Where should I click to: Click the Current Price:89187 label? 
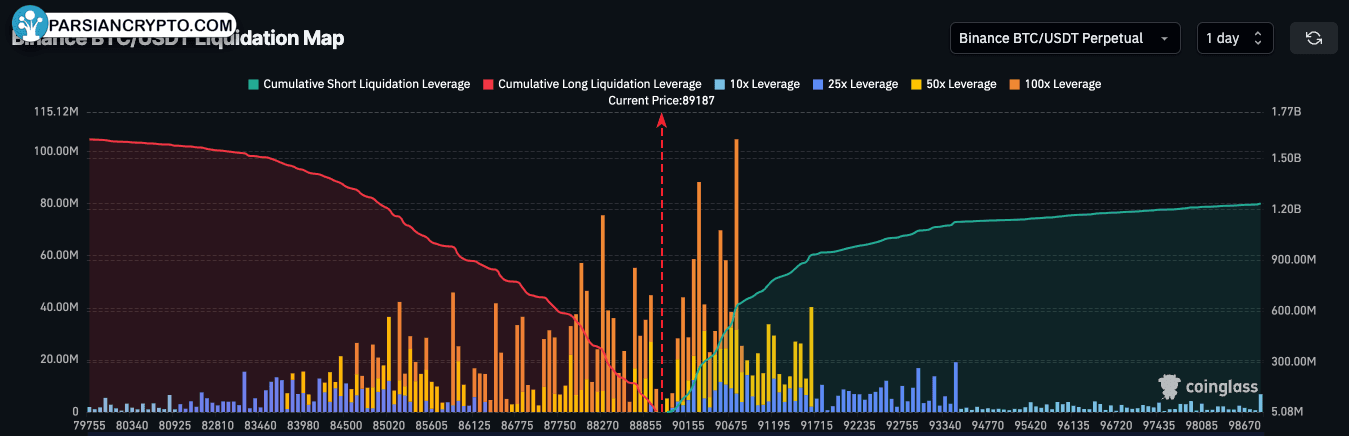click(x=661, y=101)
